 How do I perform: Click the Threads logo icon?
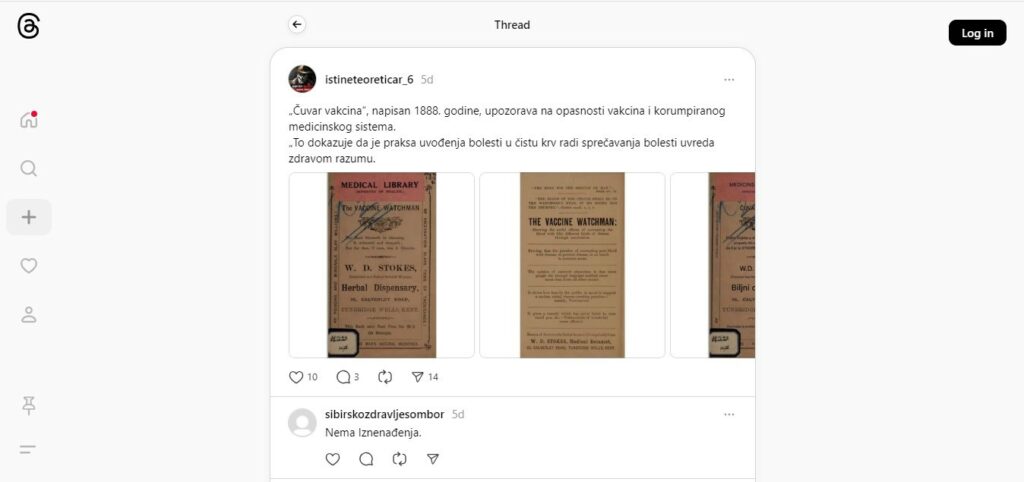(x=28, y=27)
